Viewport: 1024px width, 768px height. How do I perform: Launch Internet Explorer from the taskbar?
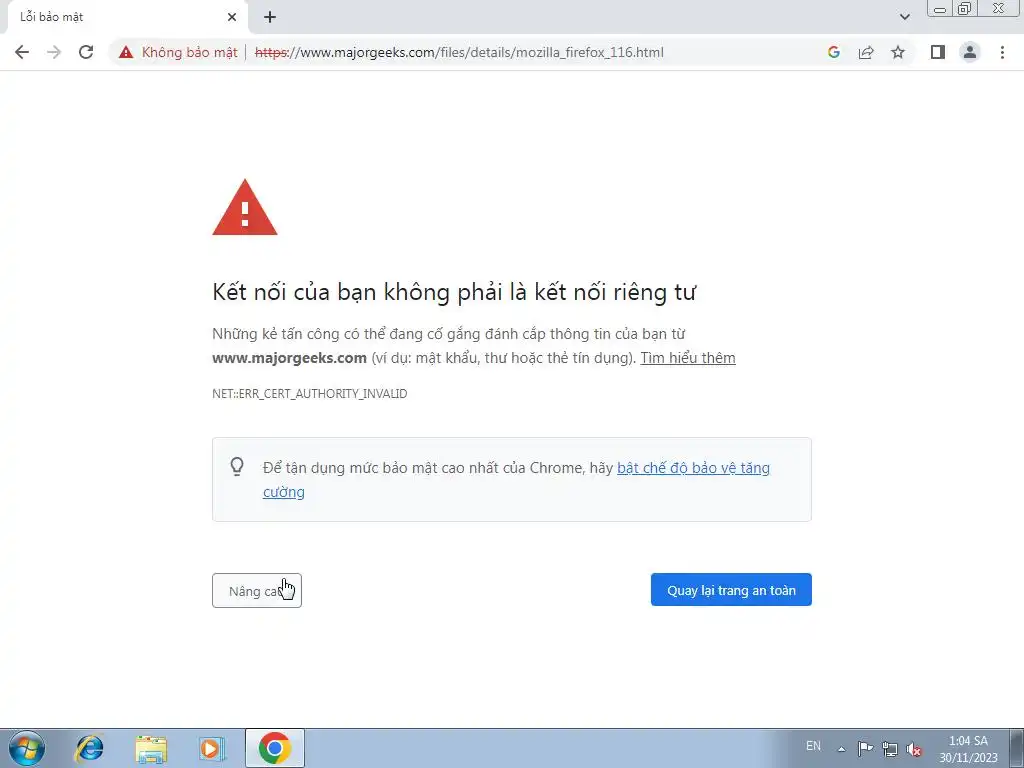pyautogui.click(x=89, y=748)
